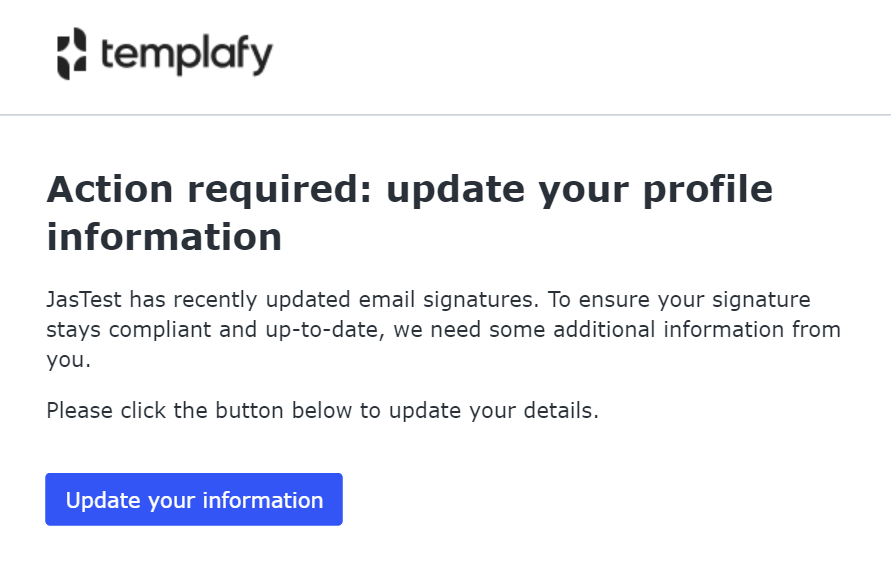Click the "templafy" wordmark text
891x569 pixels.
pyautogui.click(x=187, y=55)
